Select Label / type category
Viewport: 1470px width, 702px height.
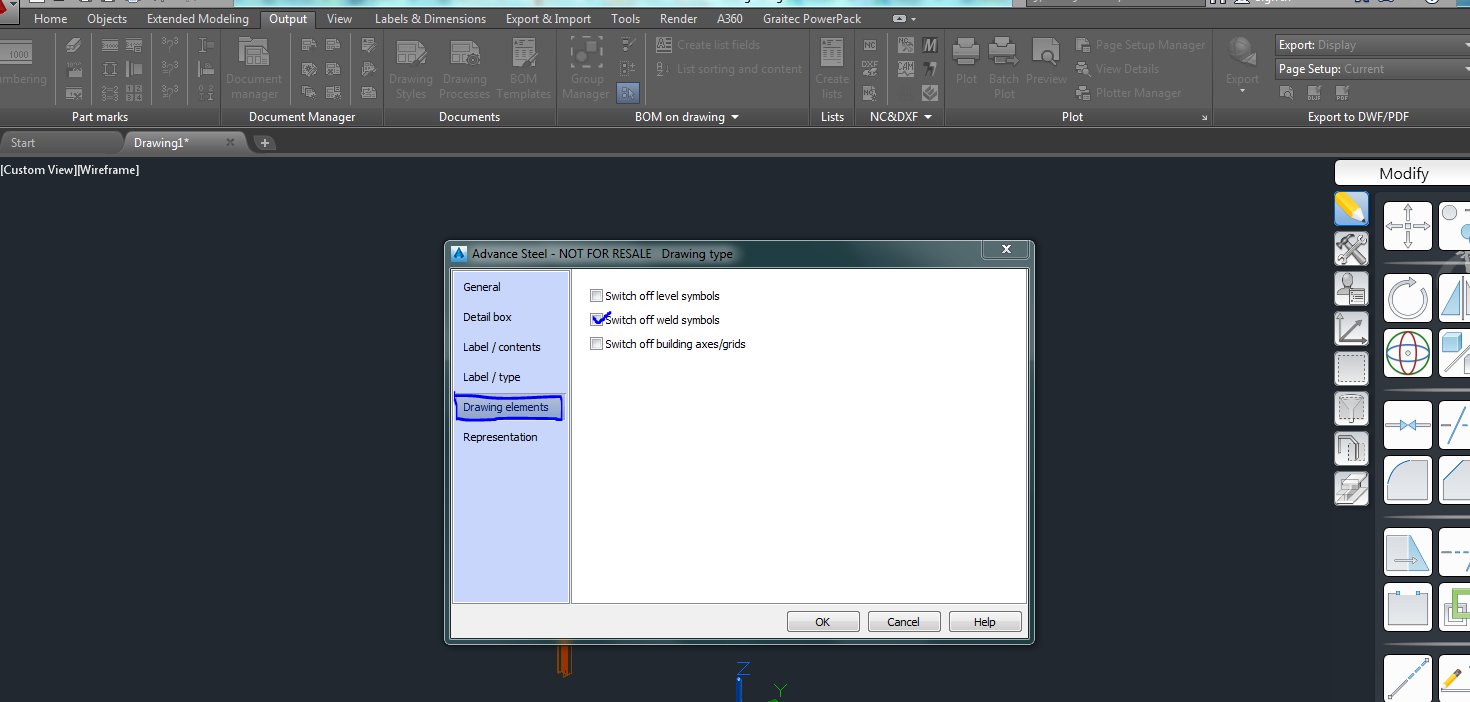click(491, 377)
